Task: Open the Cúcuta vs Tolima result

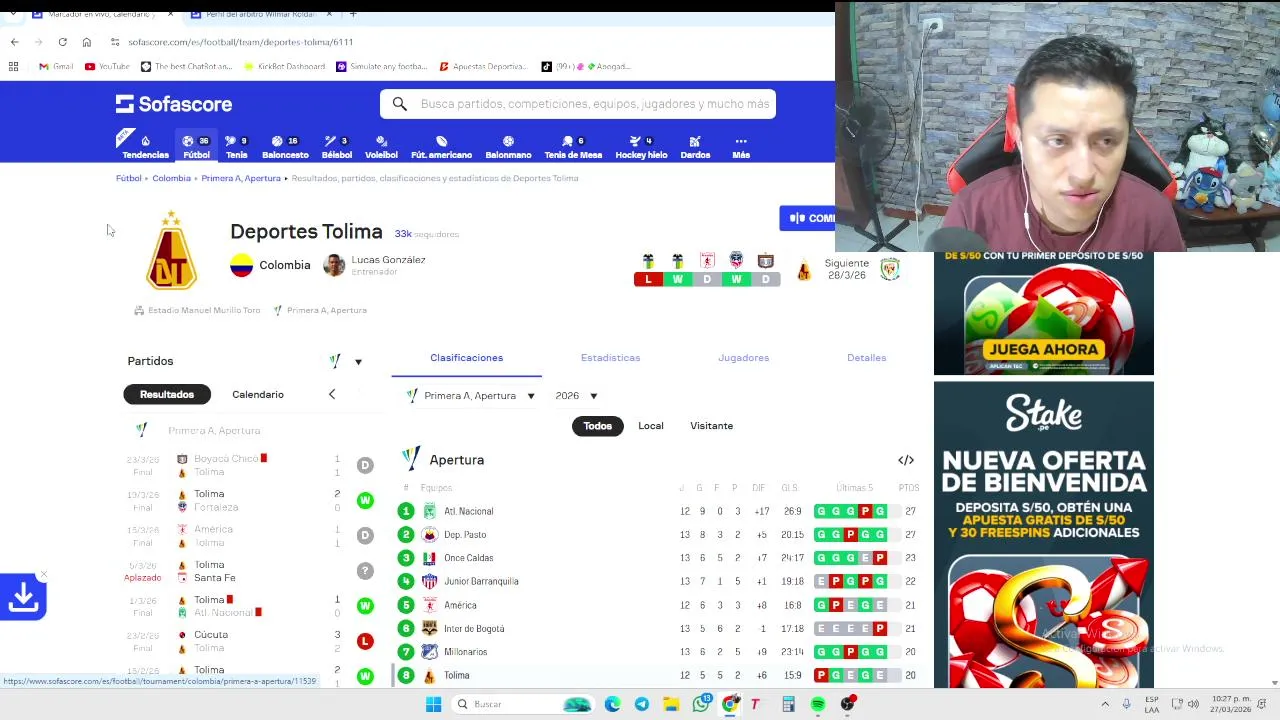Action: [250, 641]
